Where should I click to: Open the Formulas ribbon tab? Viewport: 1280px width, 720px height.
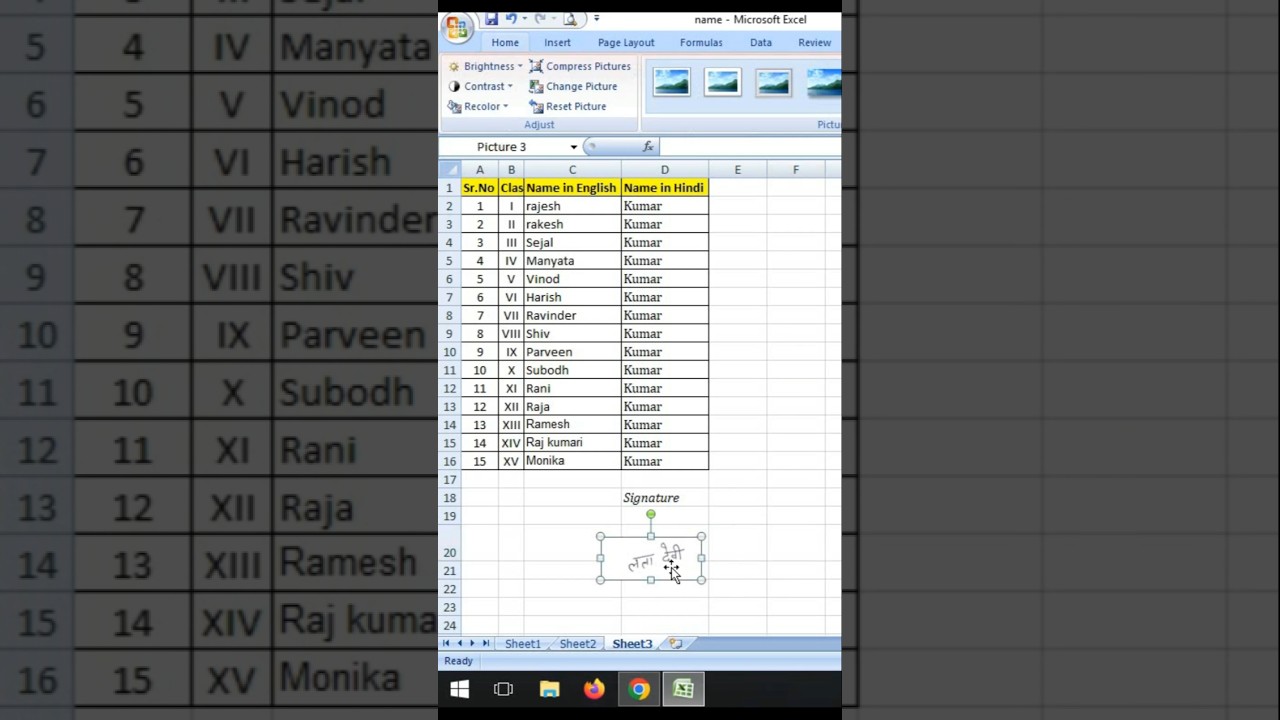coord(701,43)
